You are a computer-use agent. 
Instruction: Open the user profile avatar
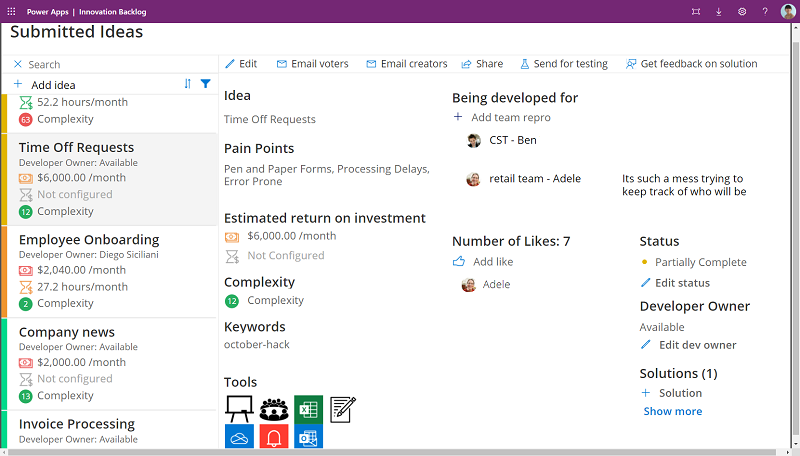[x=788, y=11]
